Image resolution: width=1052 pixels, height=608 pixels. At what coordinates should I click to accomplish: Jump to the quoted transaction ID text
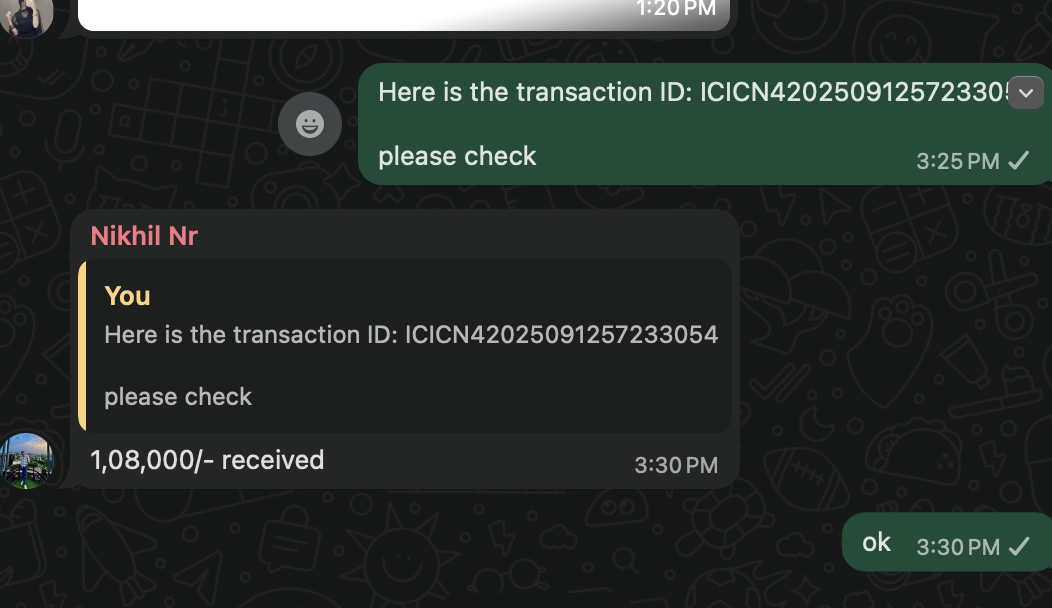click(411, 334)
